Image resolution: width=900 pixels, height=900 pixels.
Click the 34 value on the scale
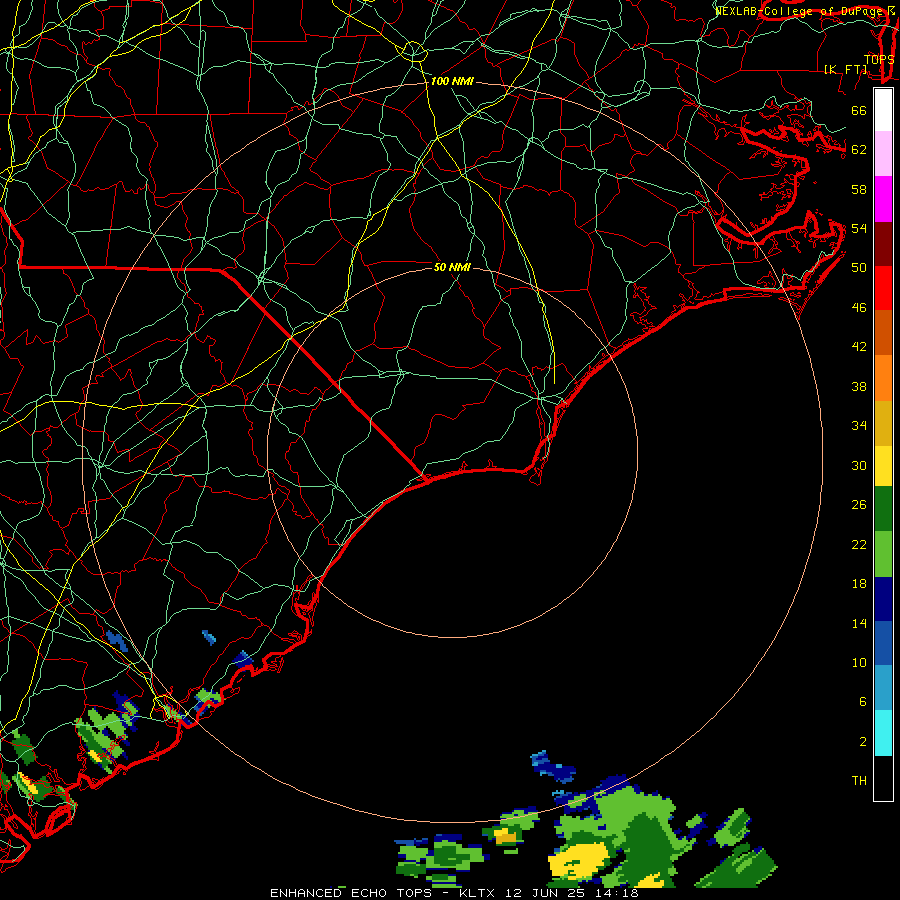pos(859,425)
